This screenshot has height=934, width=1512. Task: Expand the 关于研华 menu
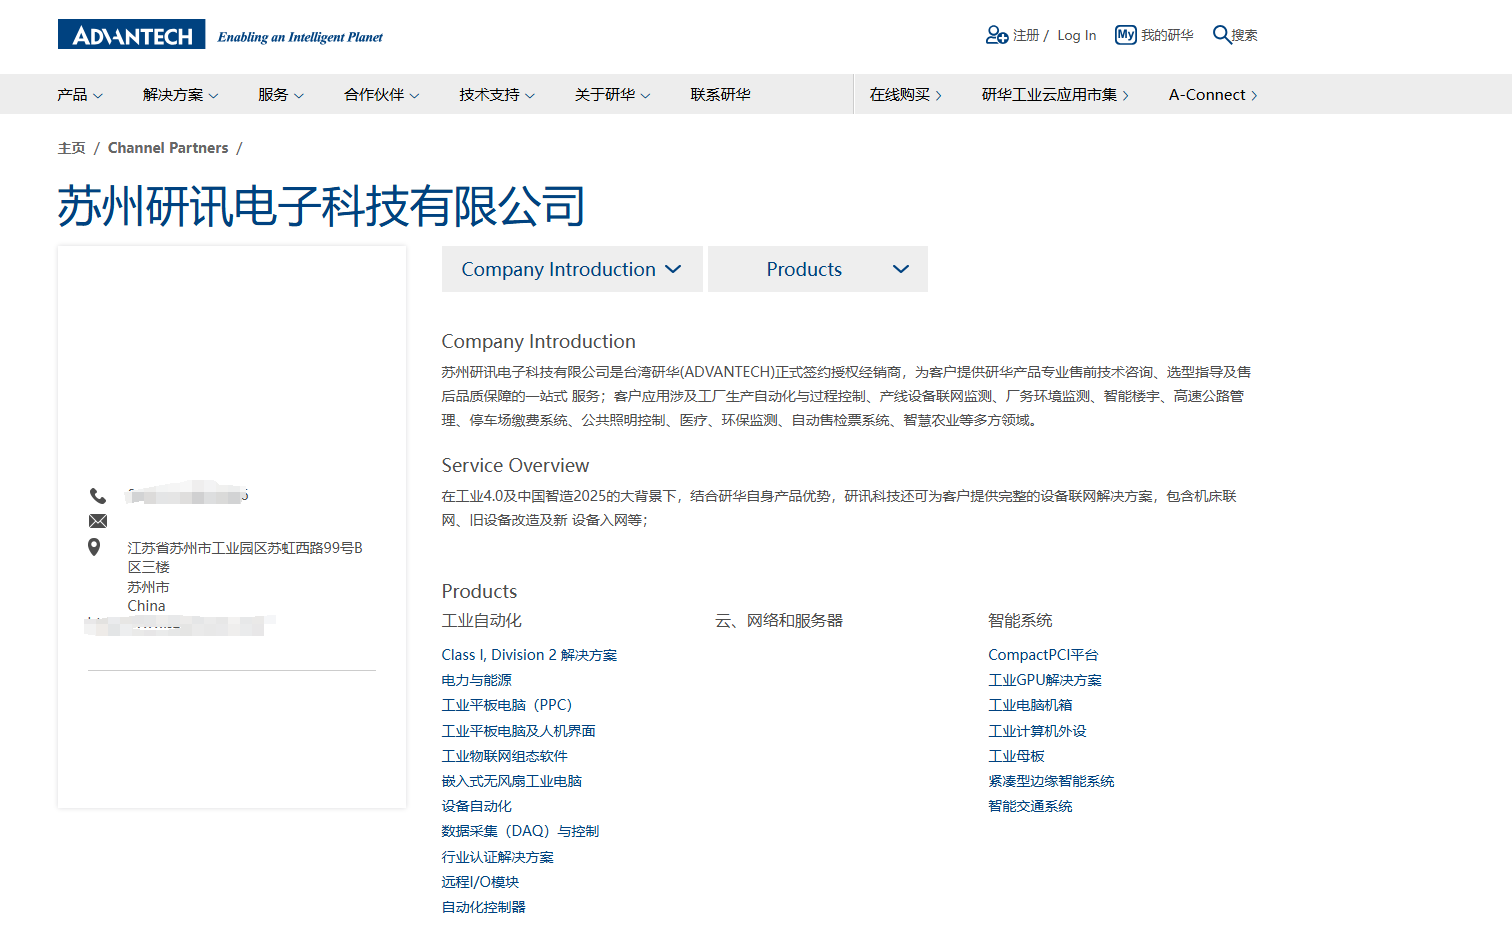612,95
